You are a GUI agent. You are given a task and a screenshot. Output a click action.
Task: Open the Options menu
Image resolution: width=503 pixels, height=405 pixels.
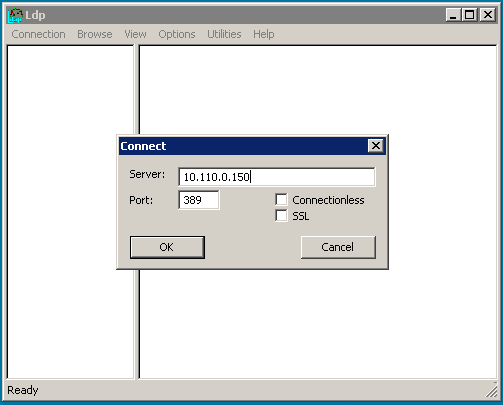click(x=177, y=34)
